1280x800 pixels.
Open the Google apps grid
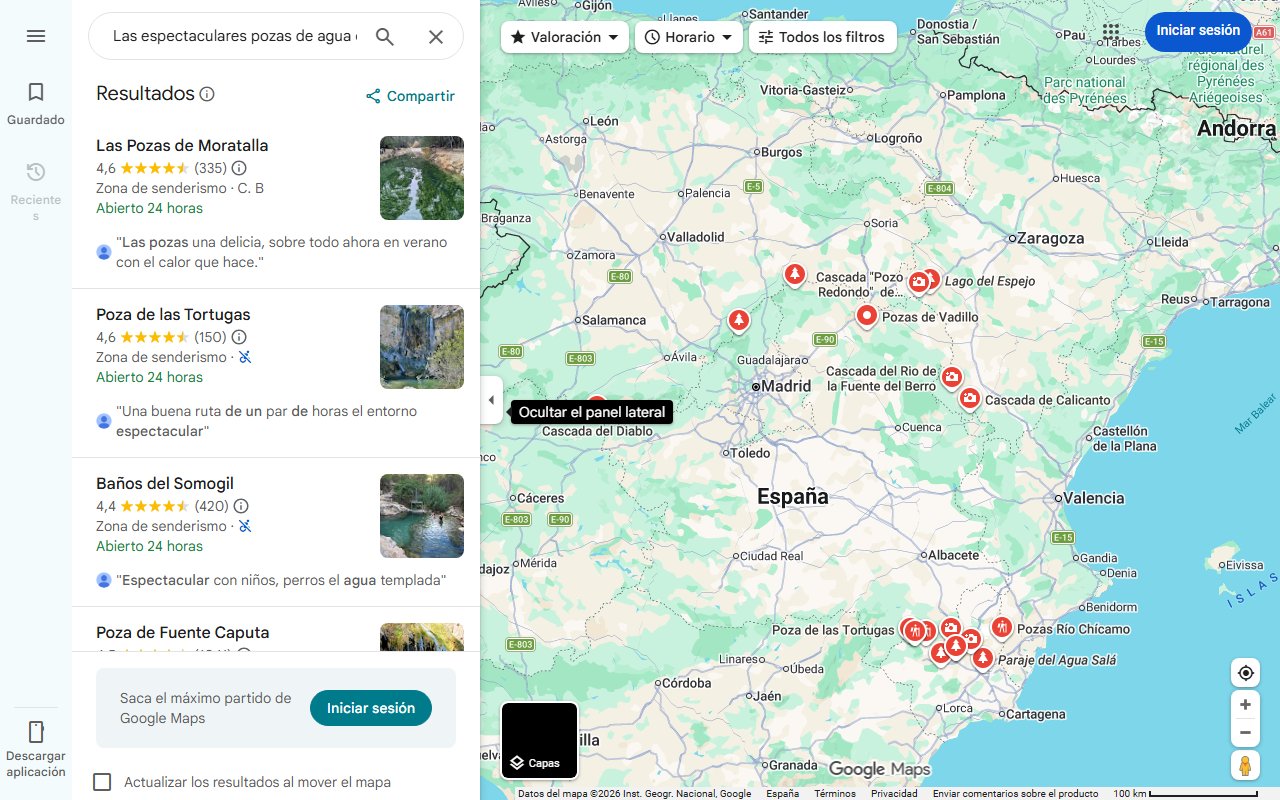pyautogui.click(x=1111, y=31)
